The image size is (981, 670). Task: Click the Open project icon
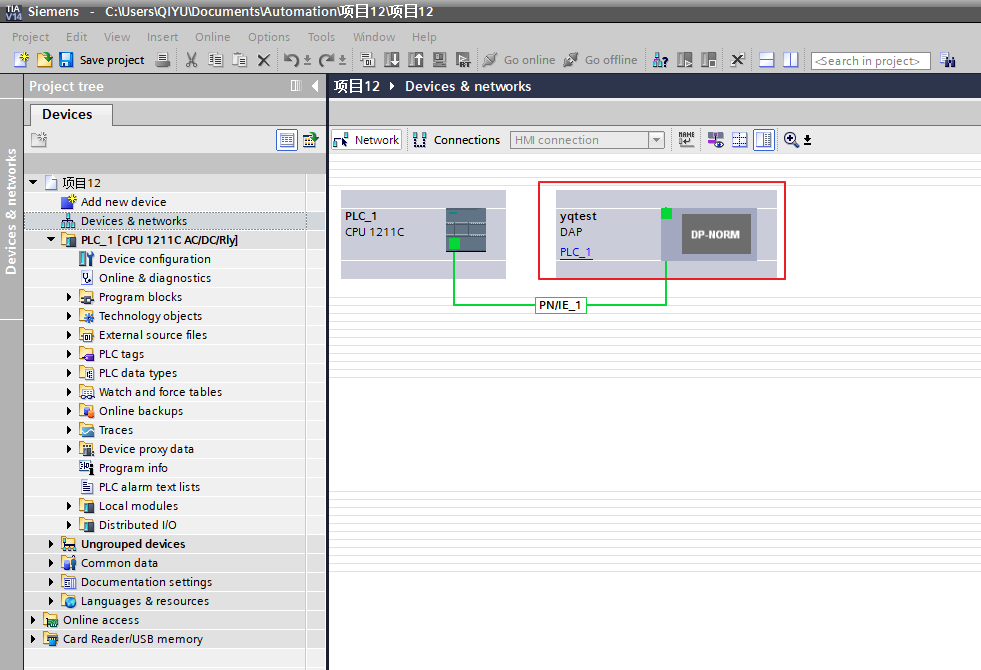pyautogui.click(x=44, y=60)
